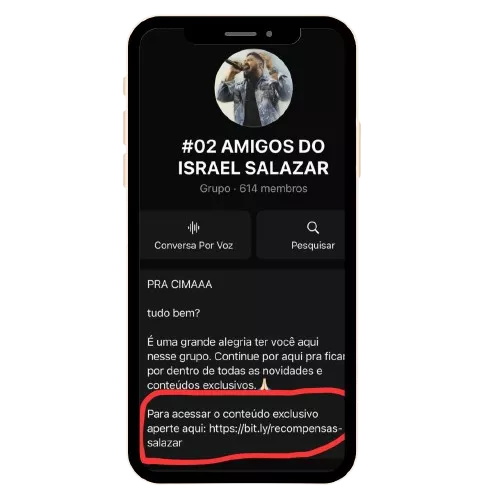Select the group title #02 AMIGOS DO ISRAEL SALAZAR
This screenshot has width=500, height=500.
[253, 157]
